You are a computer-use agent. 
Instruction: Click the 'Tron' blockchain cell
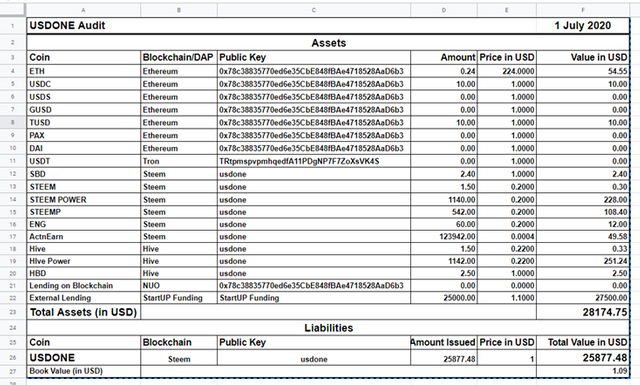(x=179, y=161)
